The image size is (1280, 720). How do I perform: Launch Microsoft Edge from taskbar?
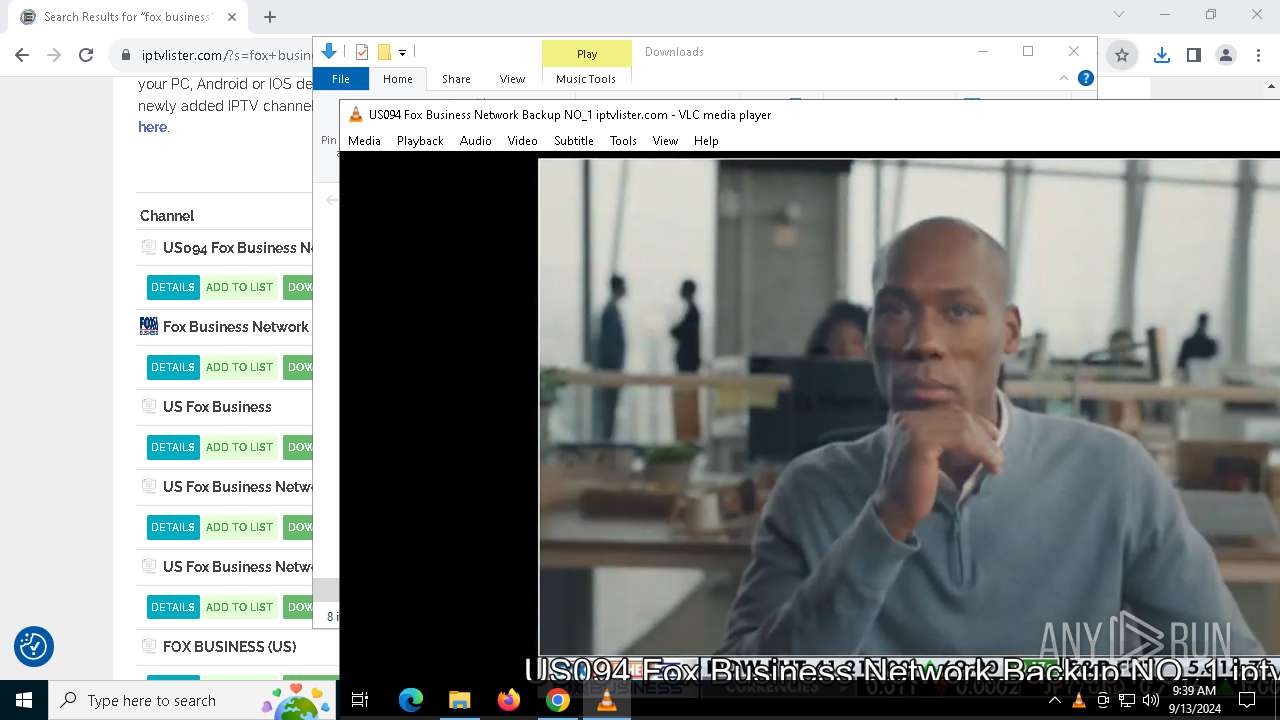410,700
